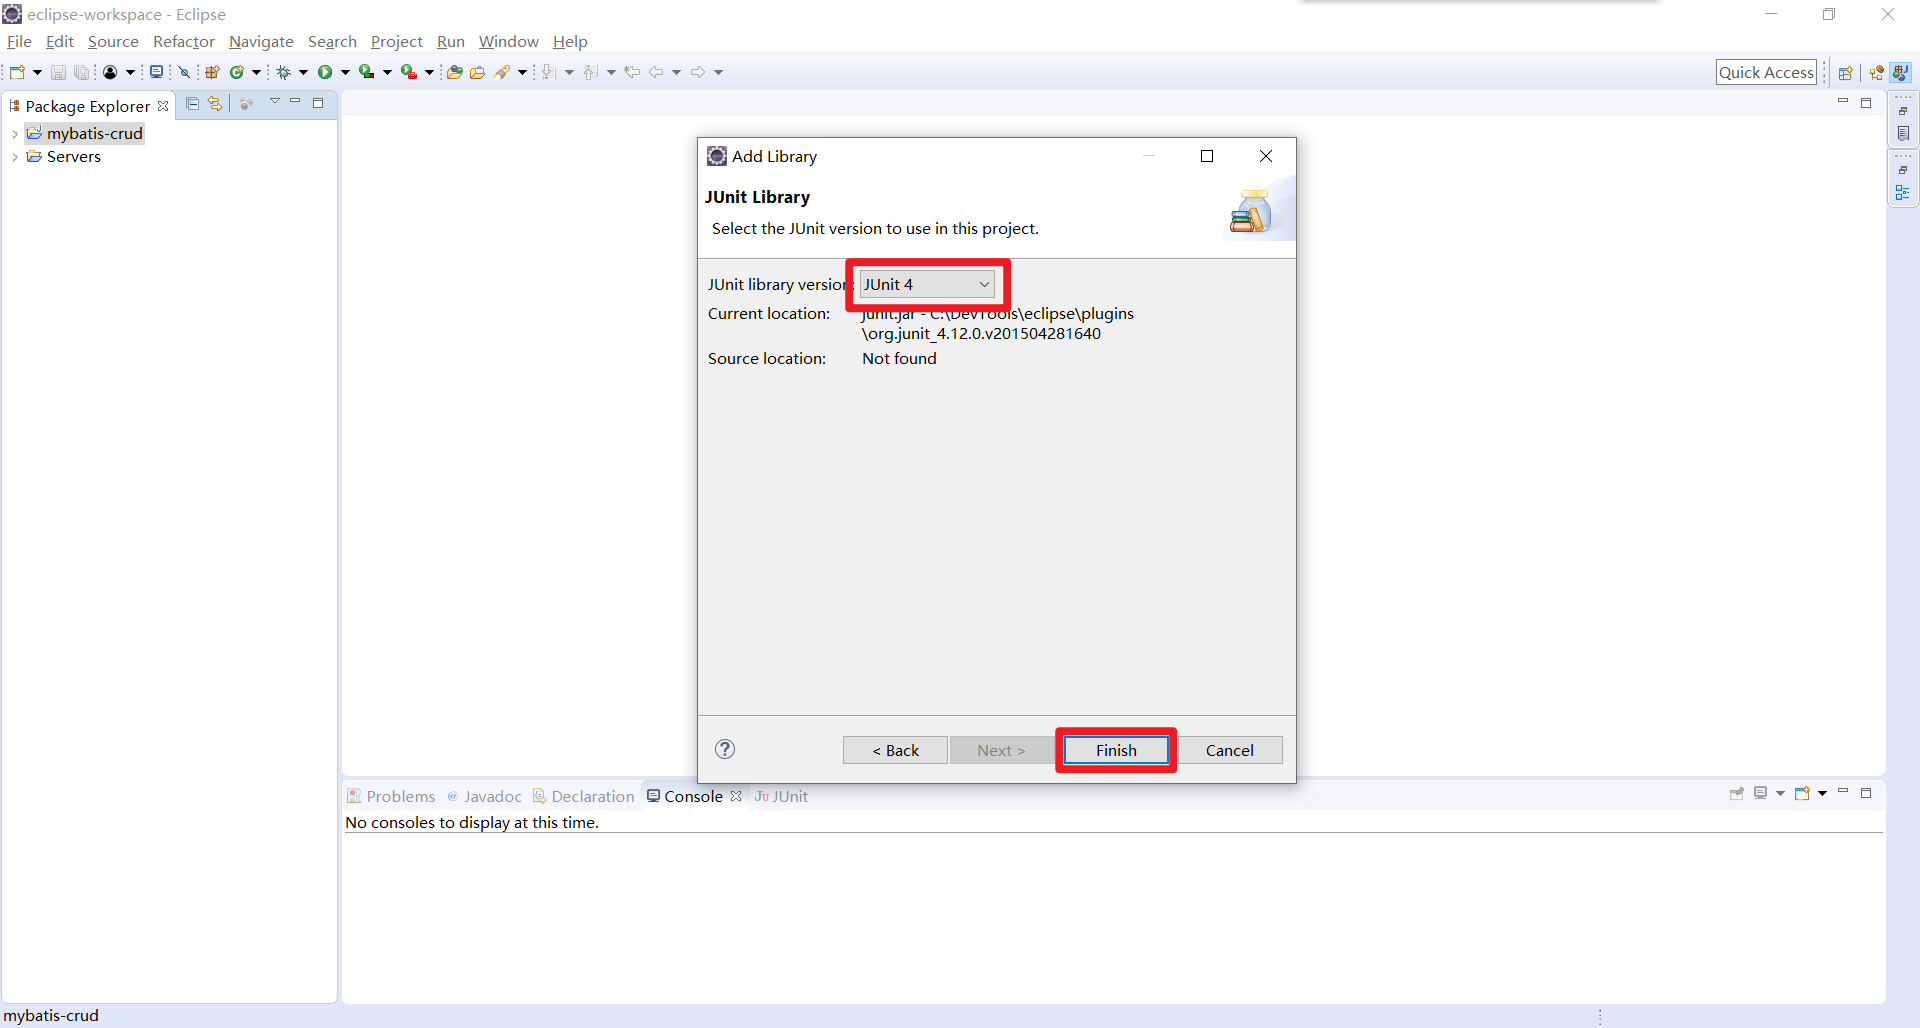Click the Task List trim icon on right
1920x1028 pixels.
click(x=1903, y=134)
